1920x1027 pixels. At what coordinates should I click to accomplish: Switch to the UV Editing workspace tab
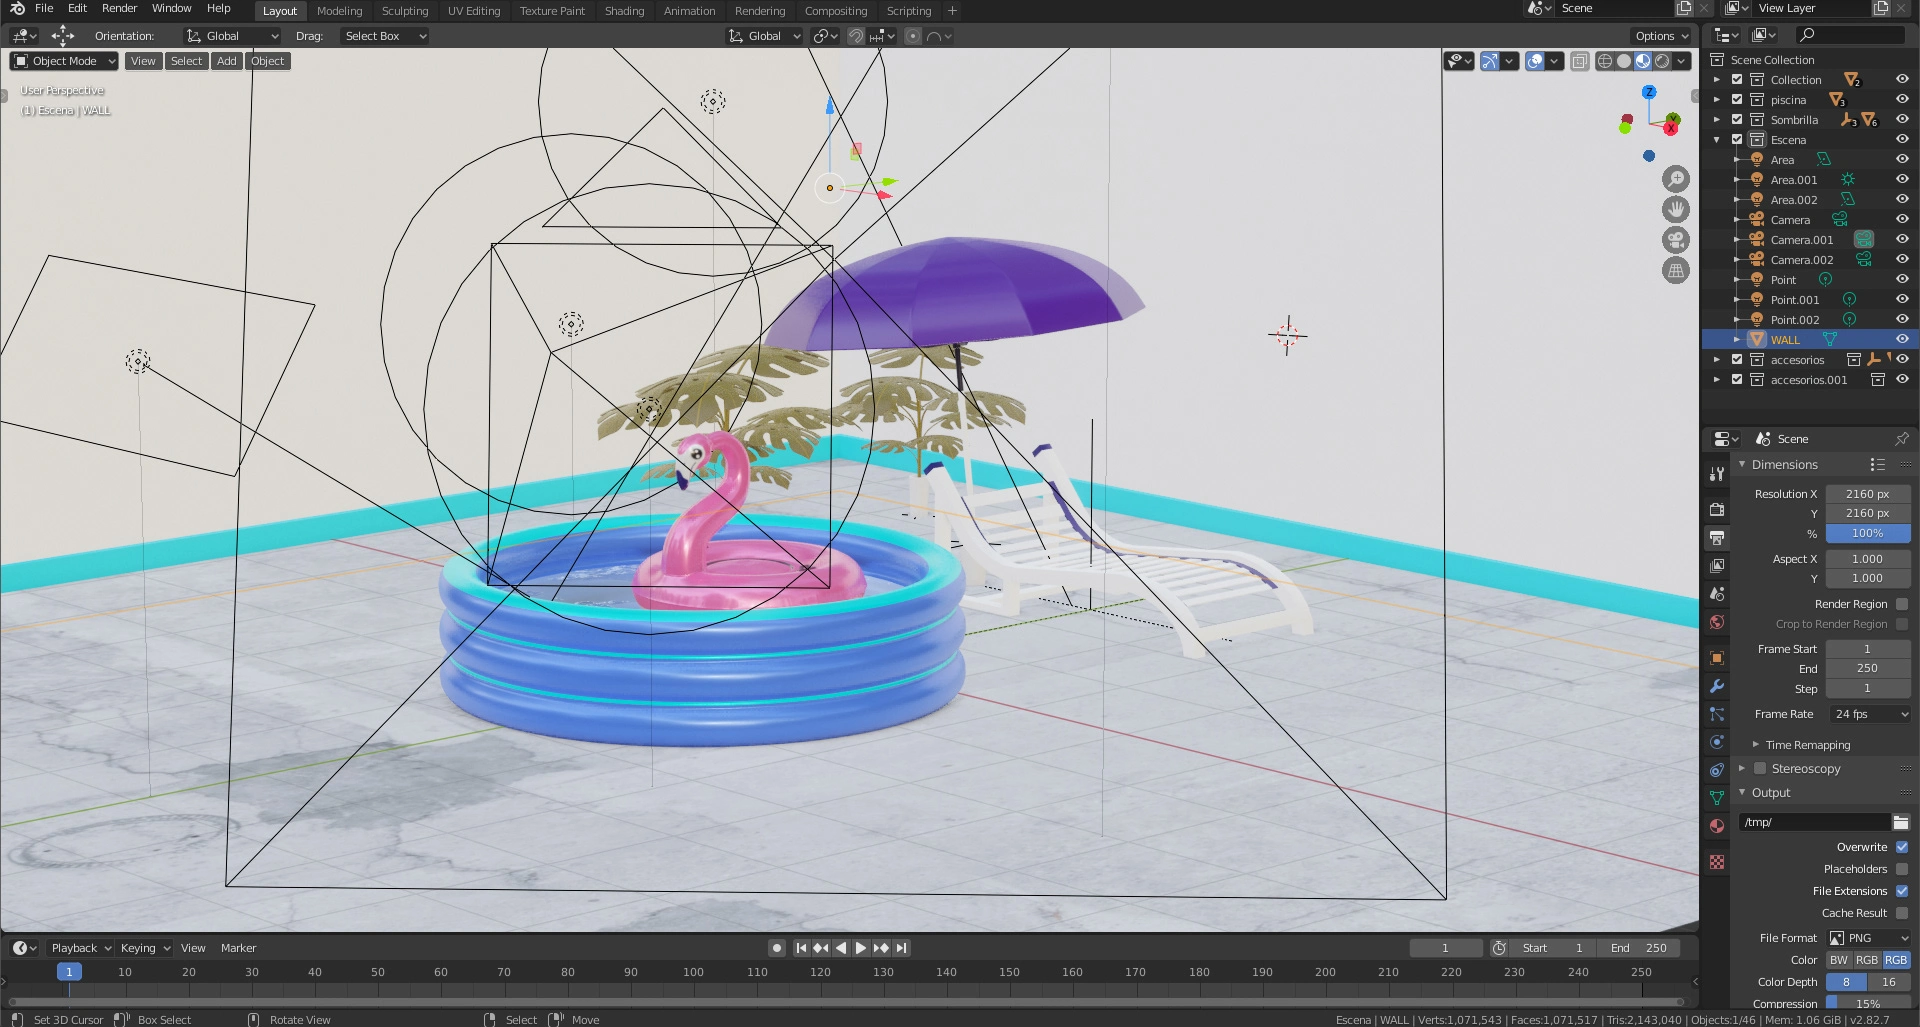[474, 11]
